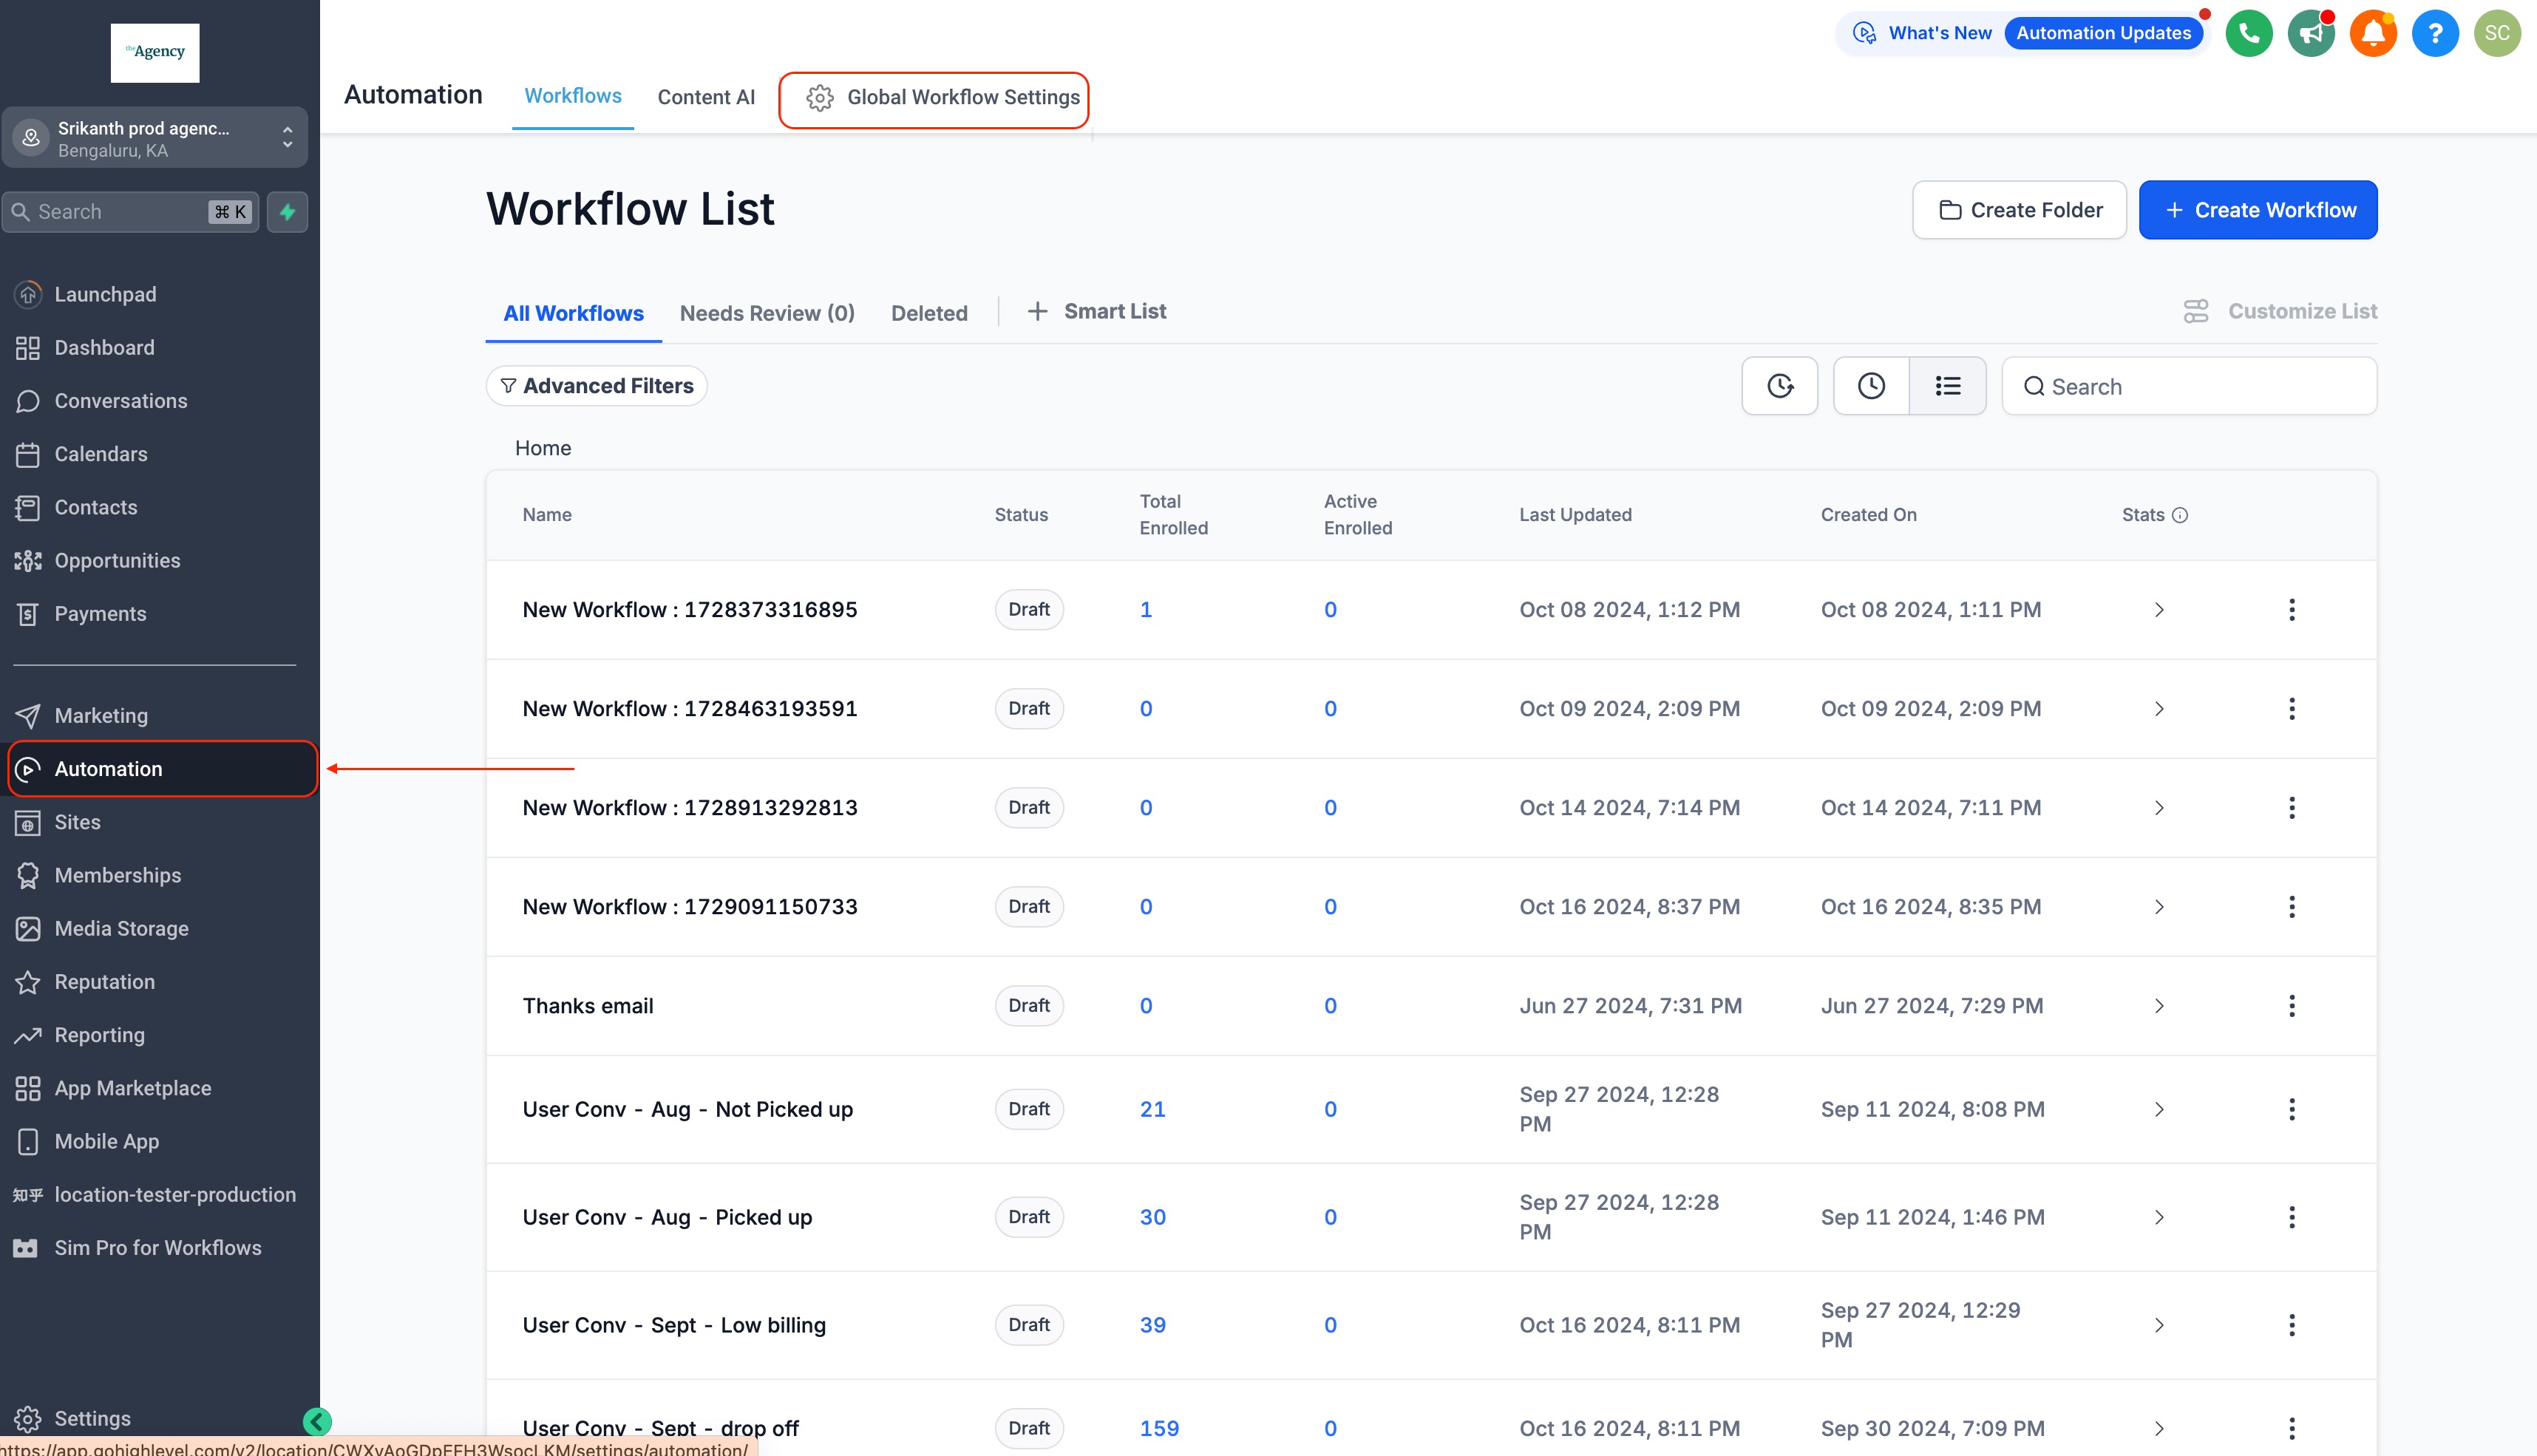Open Advanced Filters
2537x1456 pixels.
597,386
